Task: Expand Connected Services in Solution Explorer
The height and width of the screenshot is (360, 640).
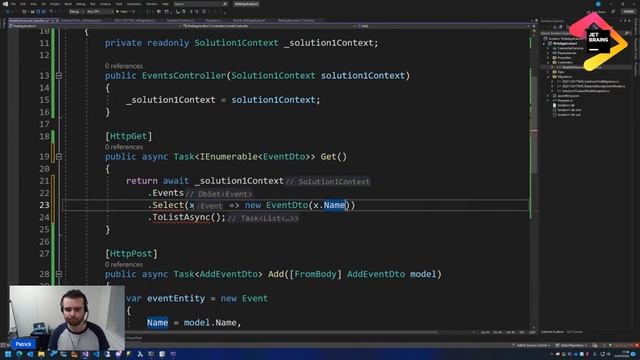Action: (x=548, y=49)
